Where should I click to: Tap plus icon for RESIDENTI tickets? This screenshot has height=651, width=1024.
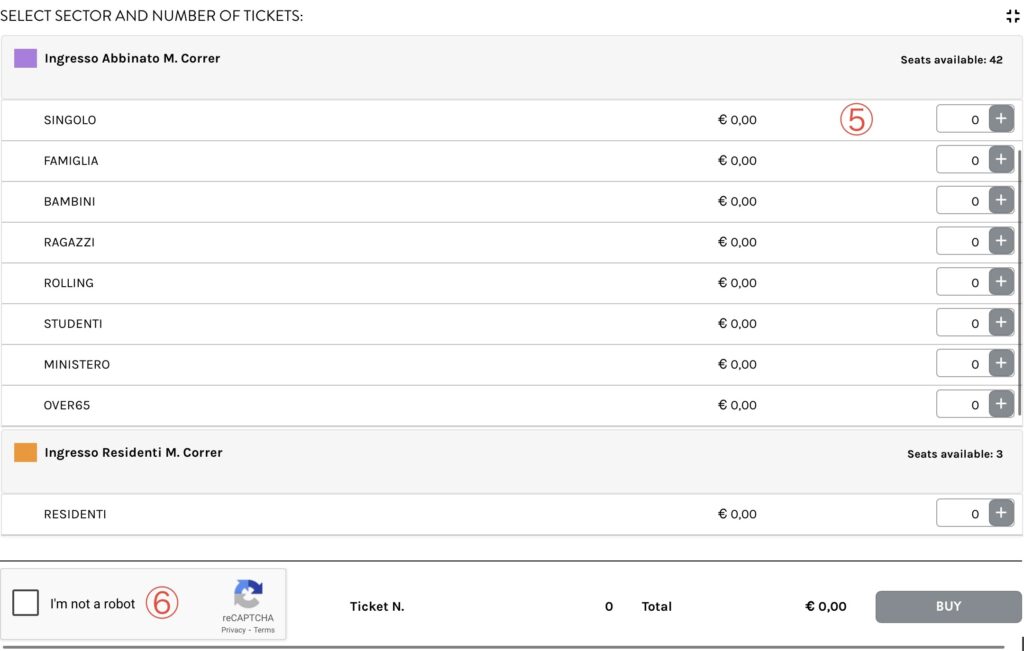coord(1001,513)
